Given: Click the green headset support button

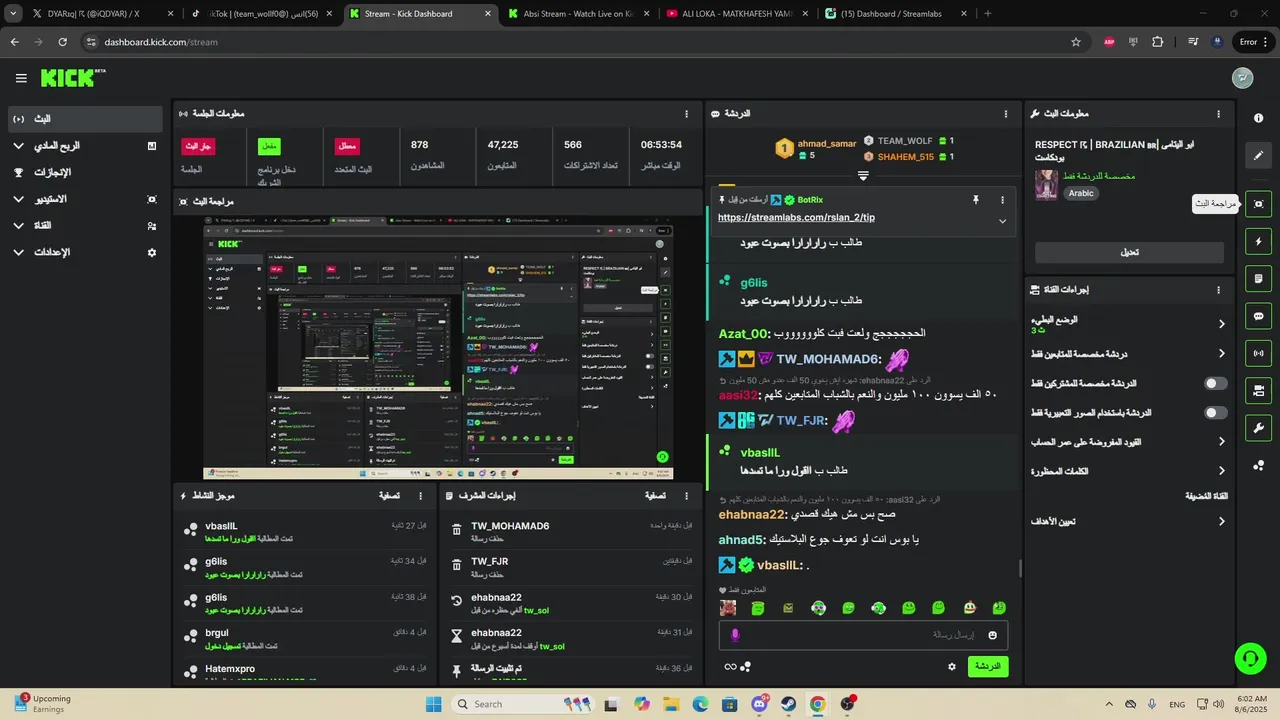Looking at the screenshot, I should pyautogui.click(x=1250, y=657).
